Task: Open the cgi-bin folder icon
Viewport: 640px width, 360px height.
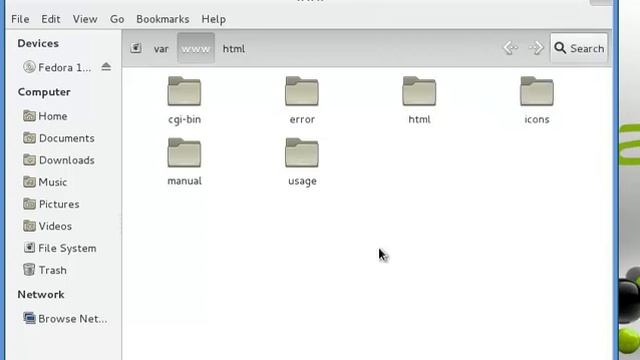Action: 184,91
